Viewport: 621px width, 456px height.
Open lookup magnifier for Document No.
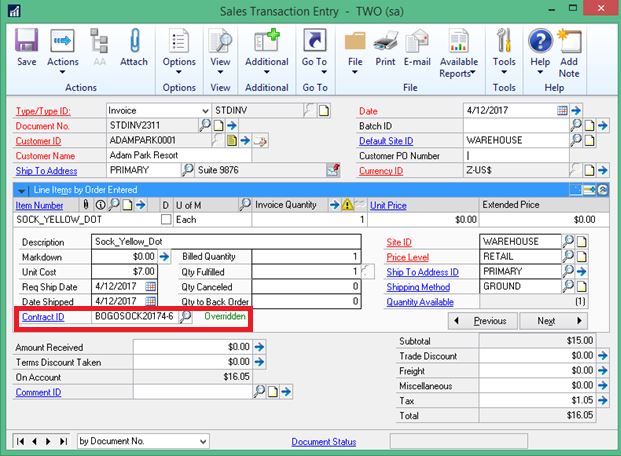[x=205, y=125]
